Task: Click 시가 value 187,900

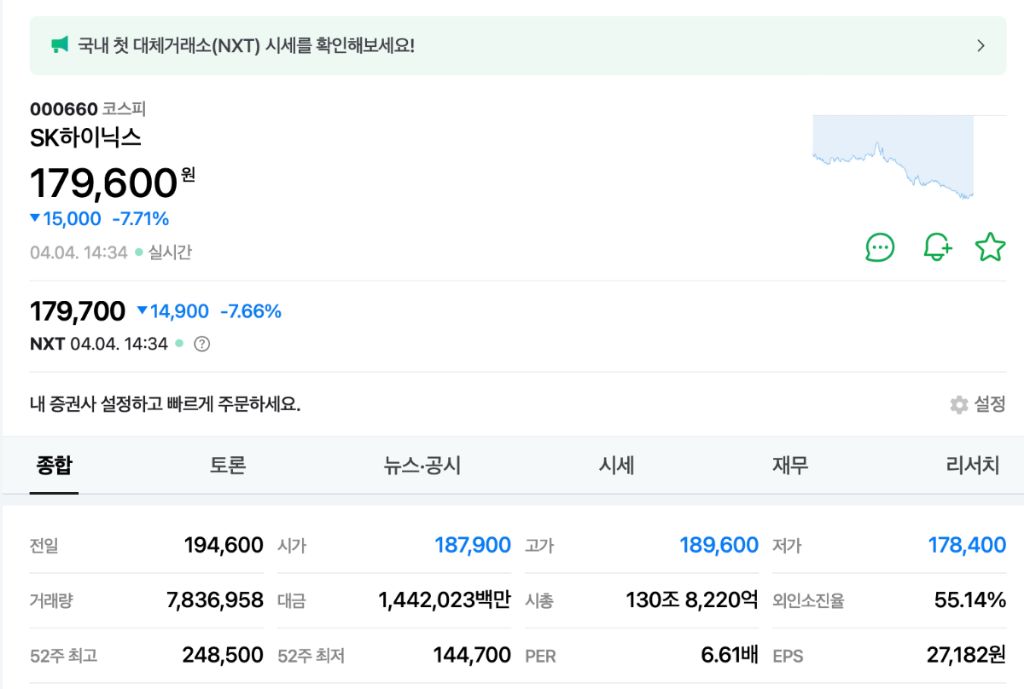Action: (473, 545)
